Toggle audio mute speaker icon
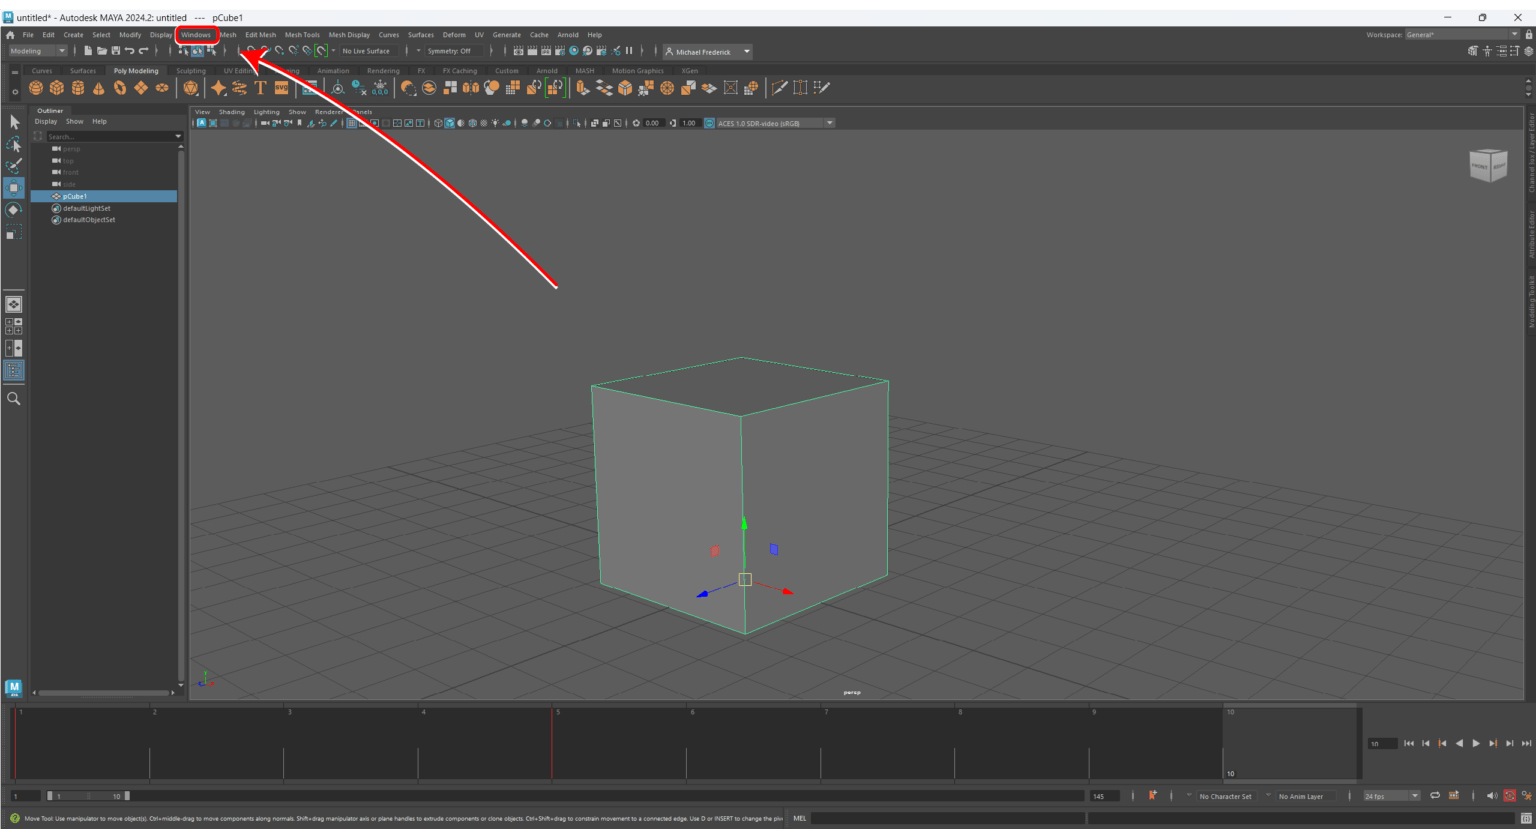 pos(1491,796)
